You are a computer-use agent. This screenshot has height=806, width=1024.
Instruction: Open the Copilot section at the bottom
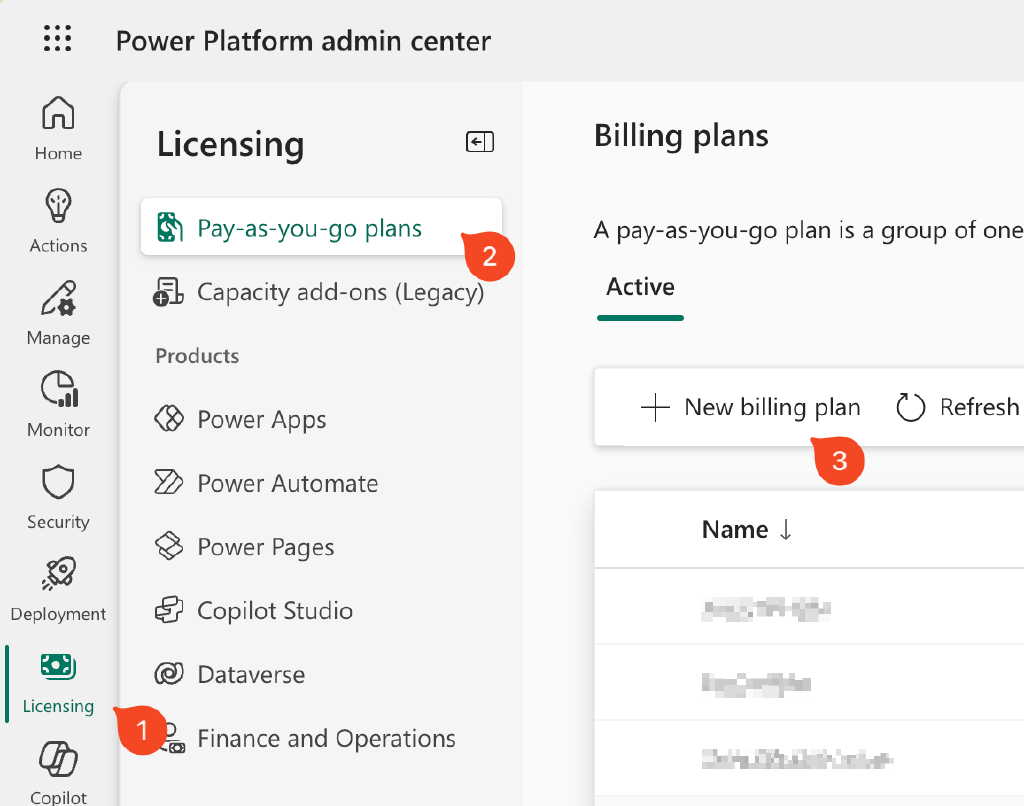(x=57, y=765)
